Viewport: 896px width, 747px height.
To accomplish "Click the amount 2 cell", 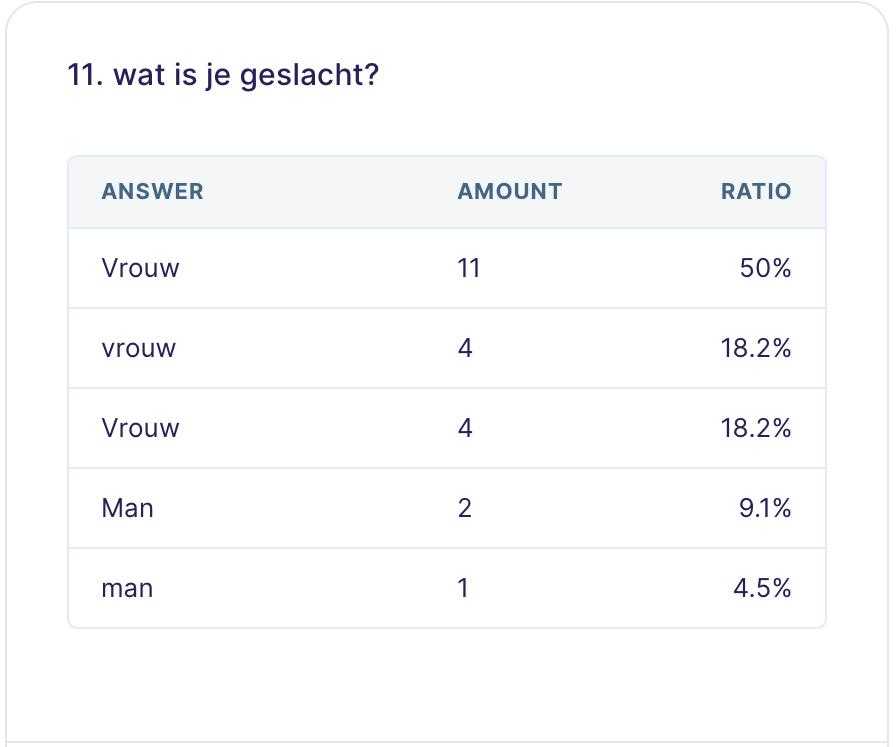I will (465, 508).
